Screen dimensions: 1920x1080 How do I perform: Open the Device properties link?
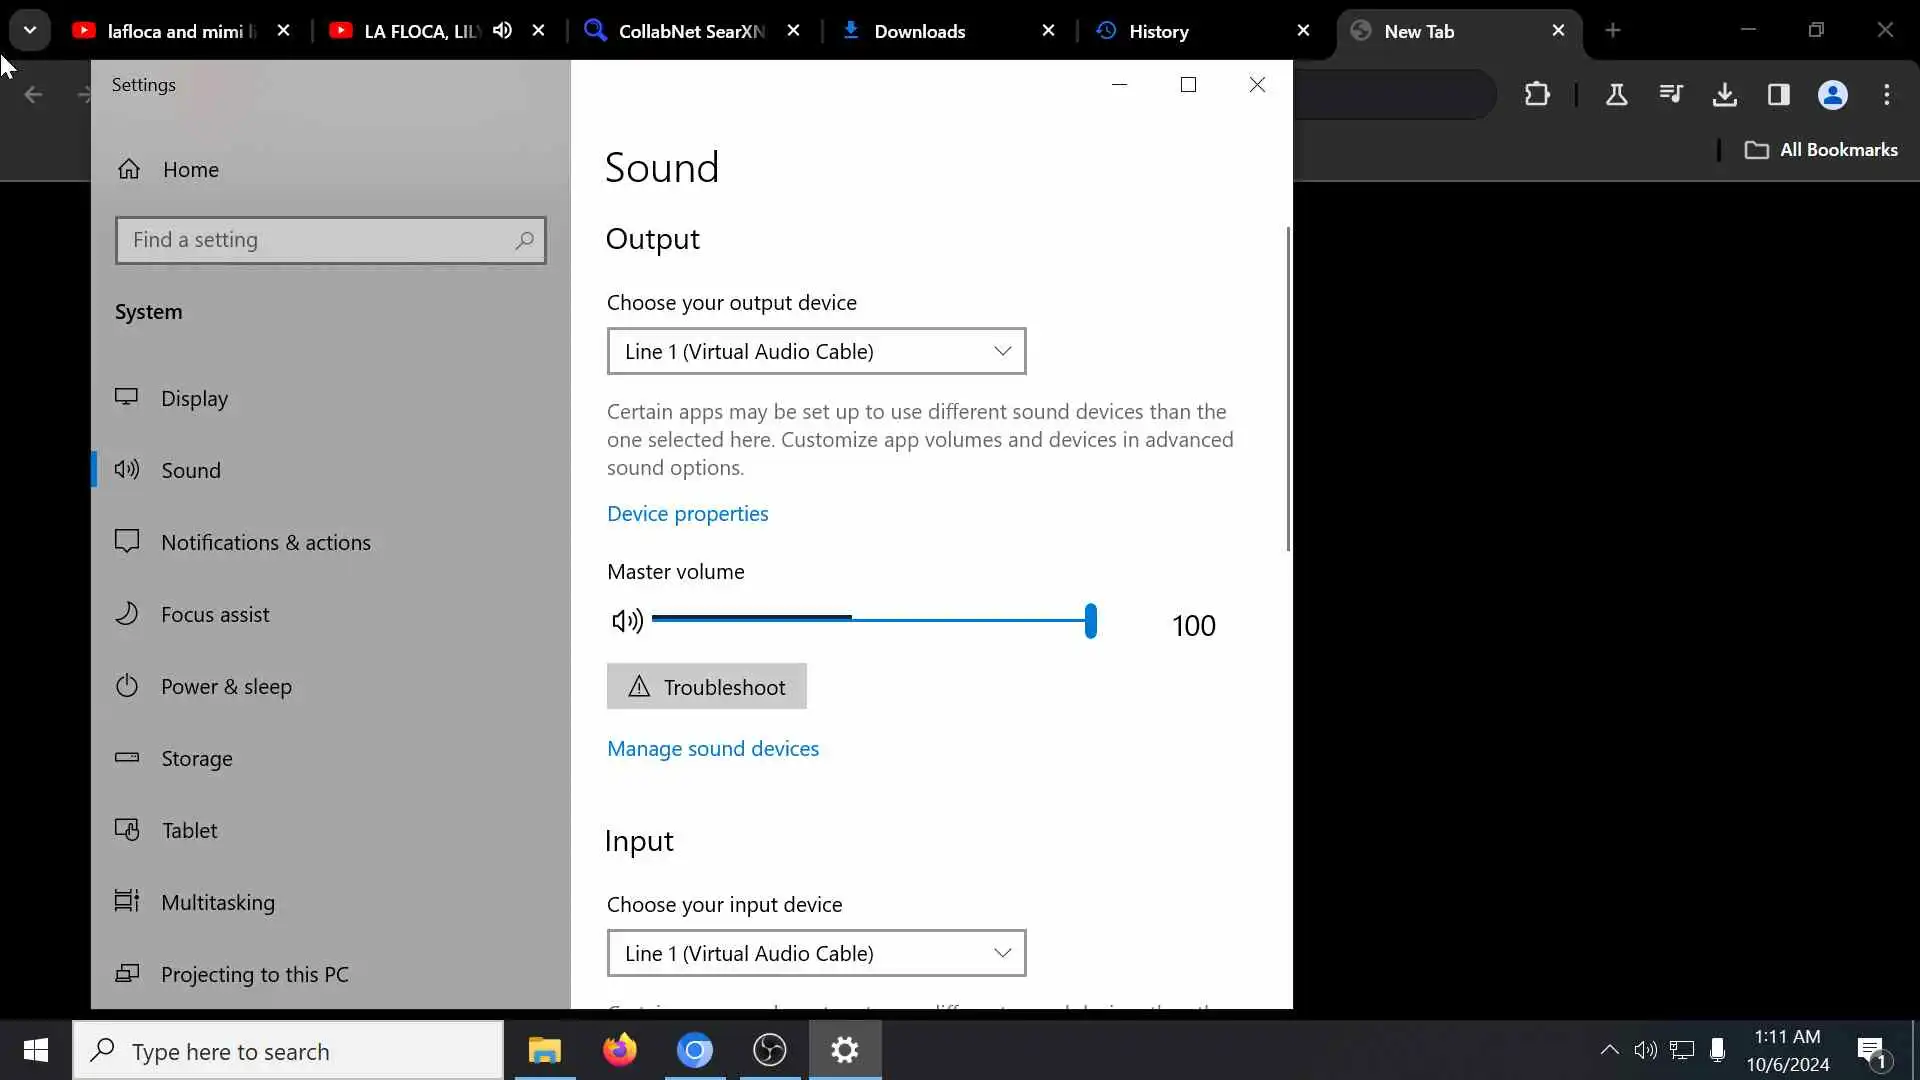point(687,514)
